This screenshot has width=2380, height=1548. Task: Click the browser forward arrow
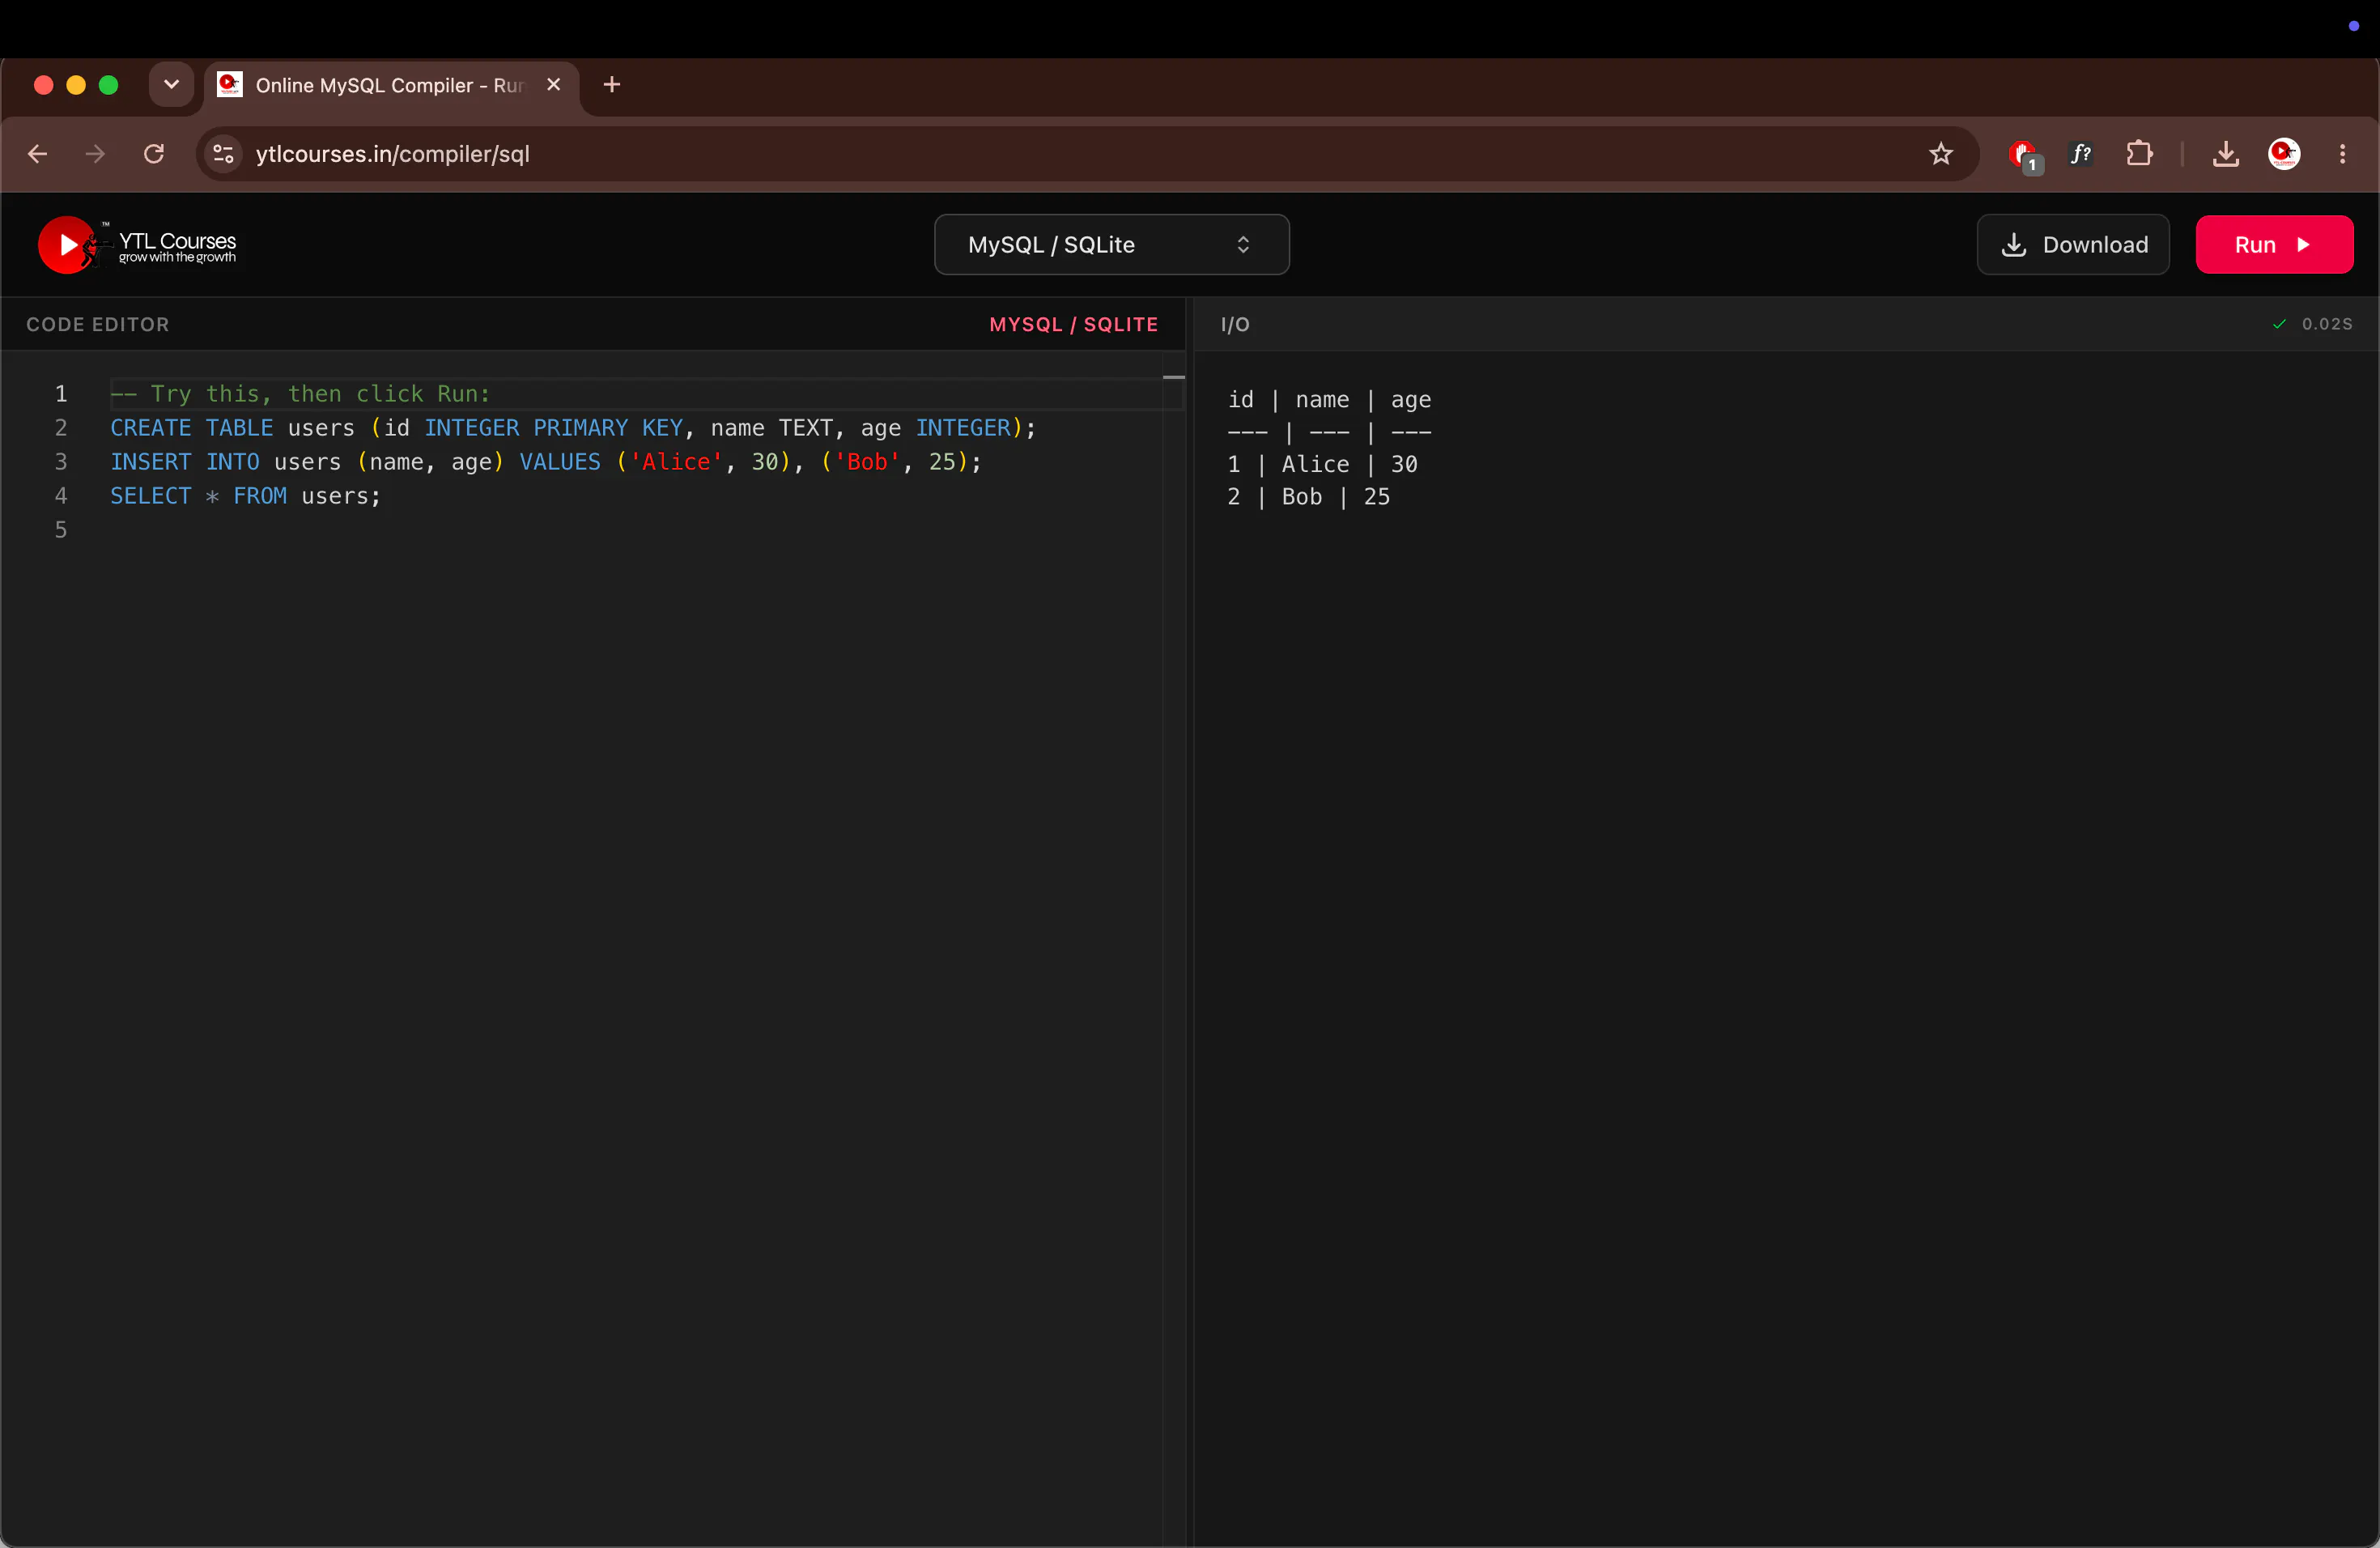95,154
